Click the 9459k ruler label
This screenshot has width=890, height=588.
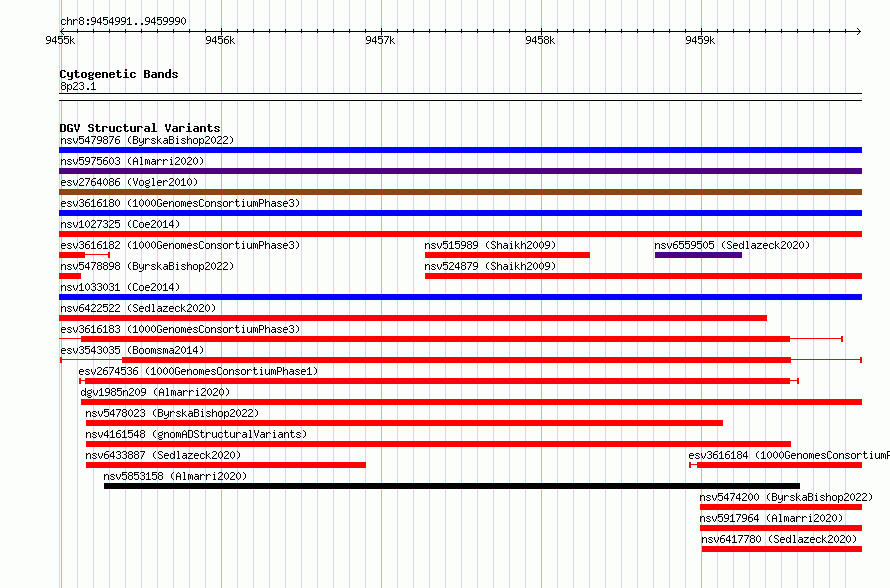click(700, 40)
